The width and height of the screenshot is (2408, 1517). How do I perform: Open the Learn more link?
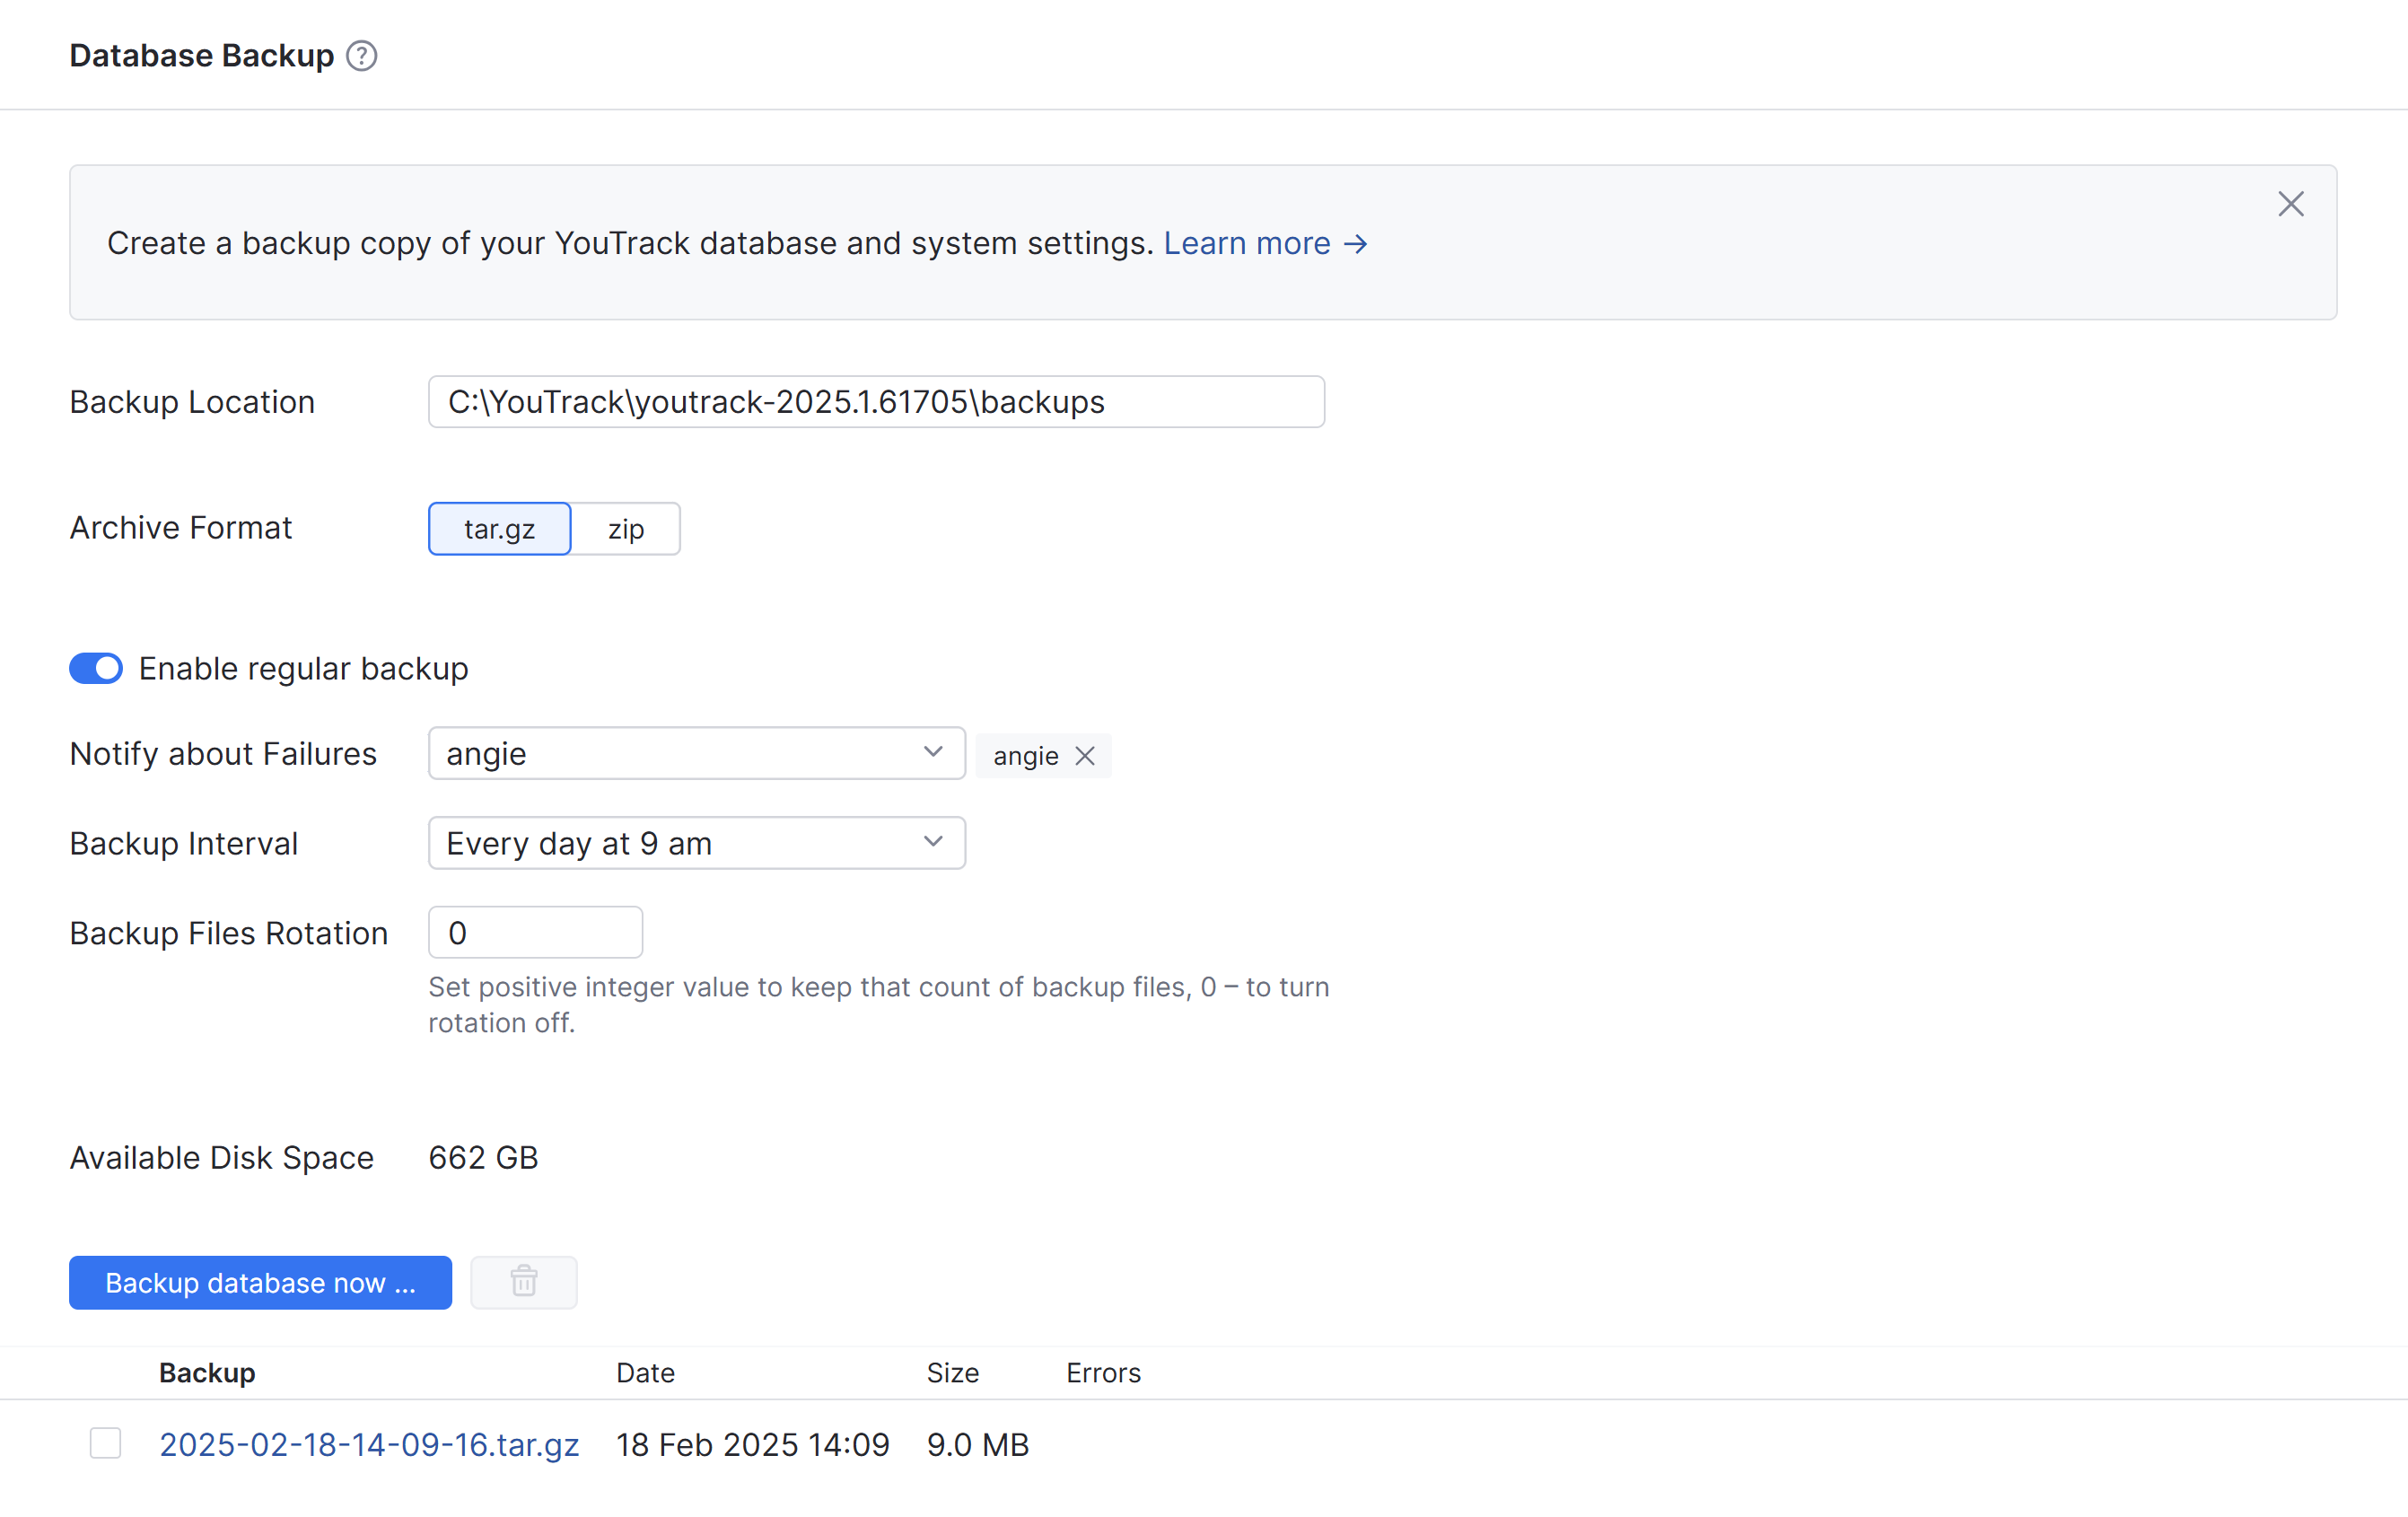[x=1265, y=243]
